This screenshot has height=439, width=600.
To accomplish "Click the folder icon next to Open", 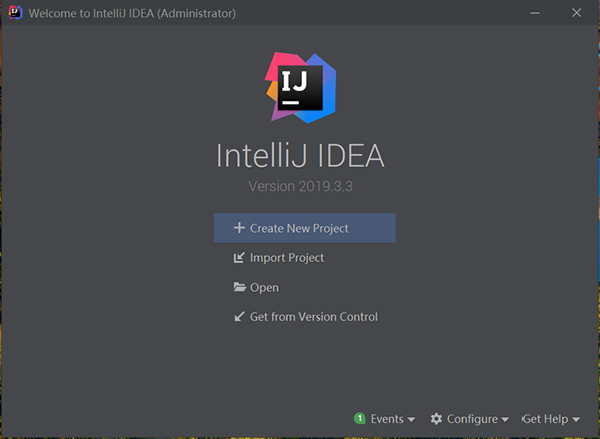I will point(239,288).
